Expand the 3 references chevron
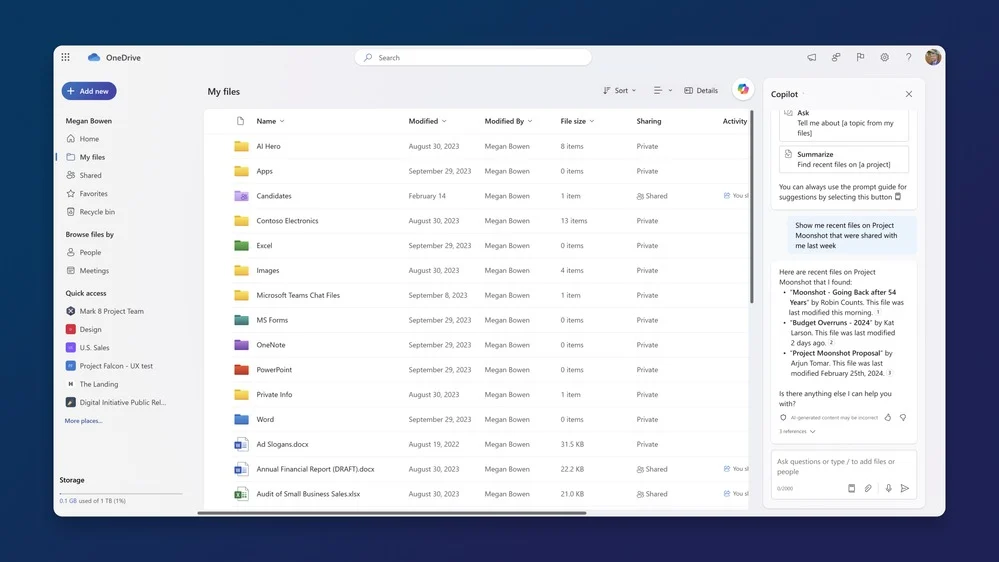999x562 pixels. (x=812, y=431)
